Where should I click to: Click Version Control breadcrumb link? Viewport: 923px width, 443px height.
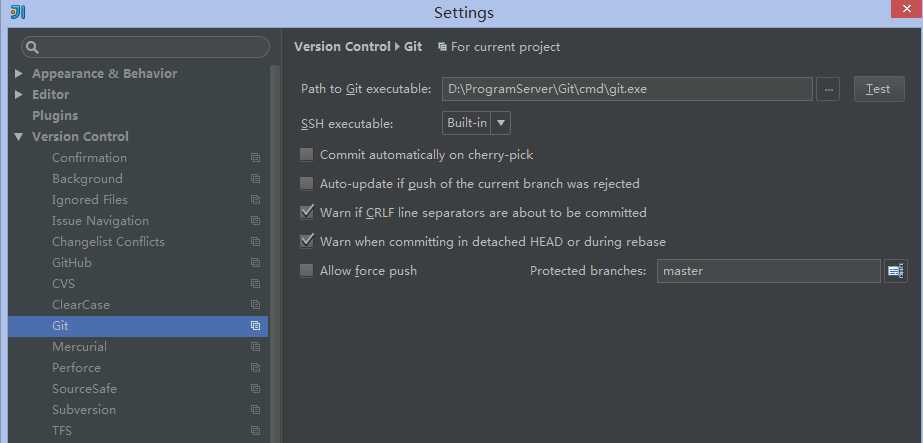click(x=342, y=47)
